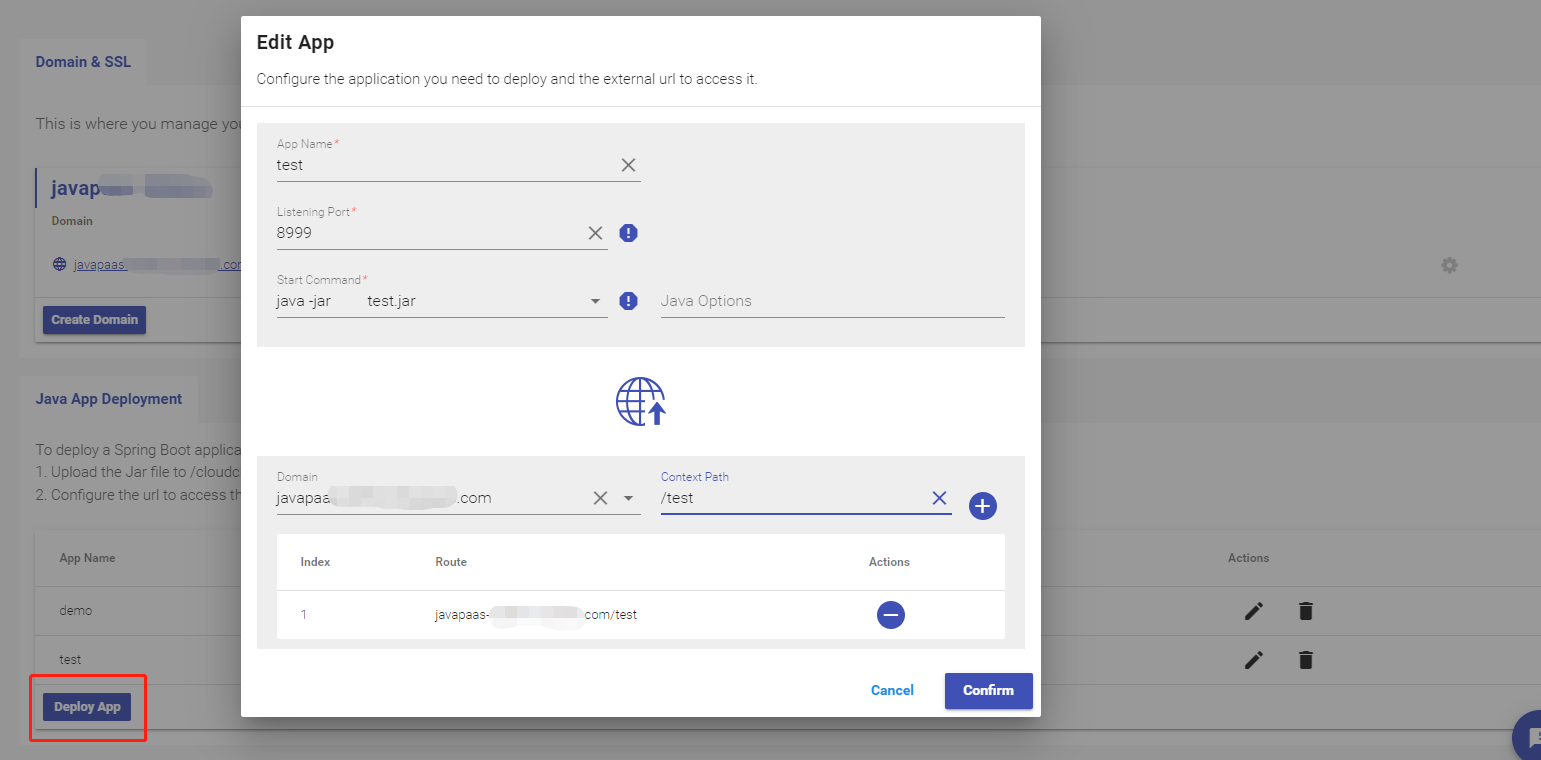
Task: Add the context path route with the plus icon
Action: coord(982,506)
